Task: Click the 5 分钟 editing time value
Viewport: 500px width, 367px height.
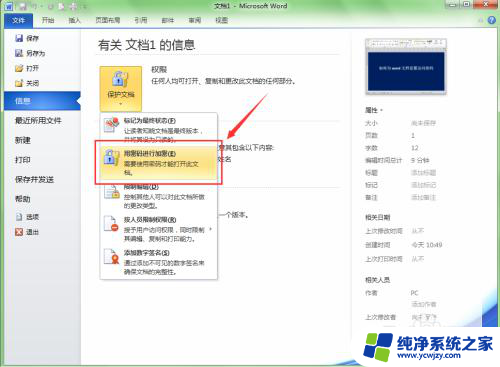Action: tap(420, 160)
